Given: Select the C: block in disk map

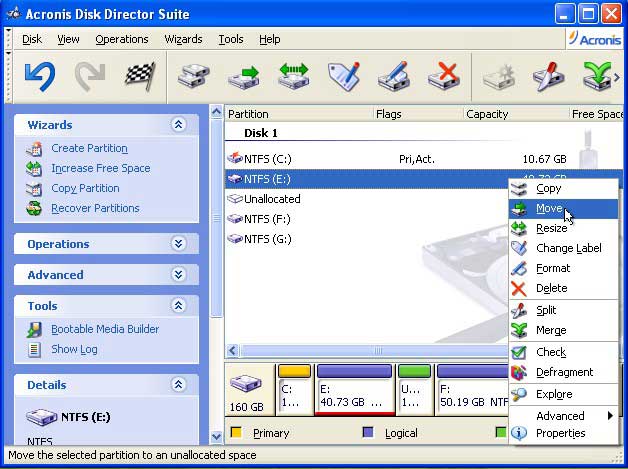Looking at the screenshot, I should coord(294,390).
